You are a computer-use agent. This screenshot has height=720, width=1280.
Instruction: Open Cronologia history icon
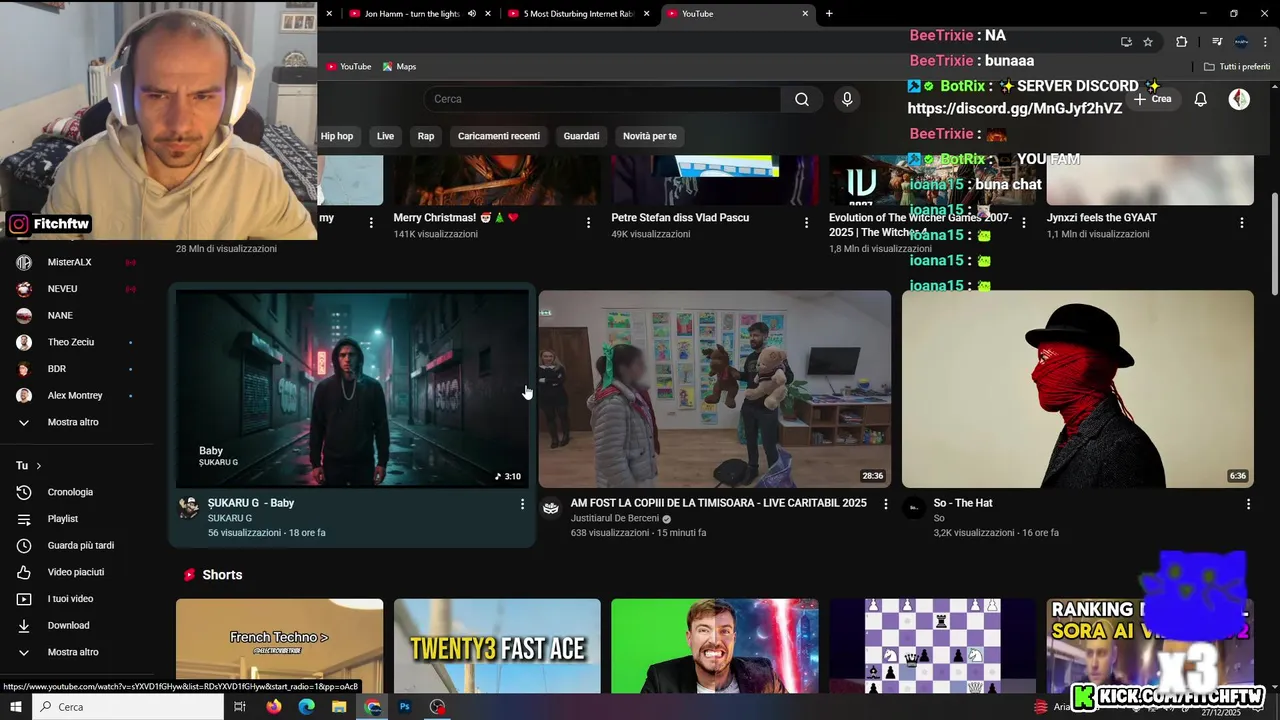[x=24, y=492]
